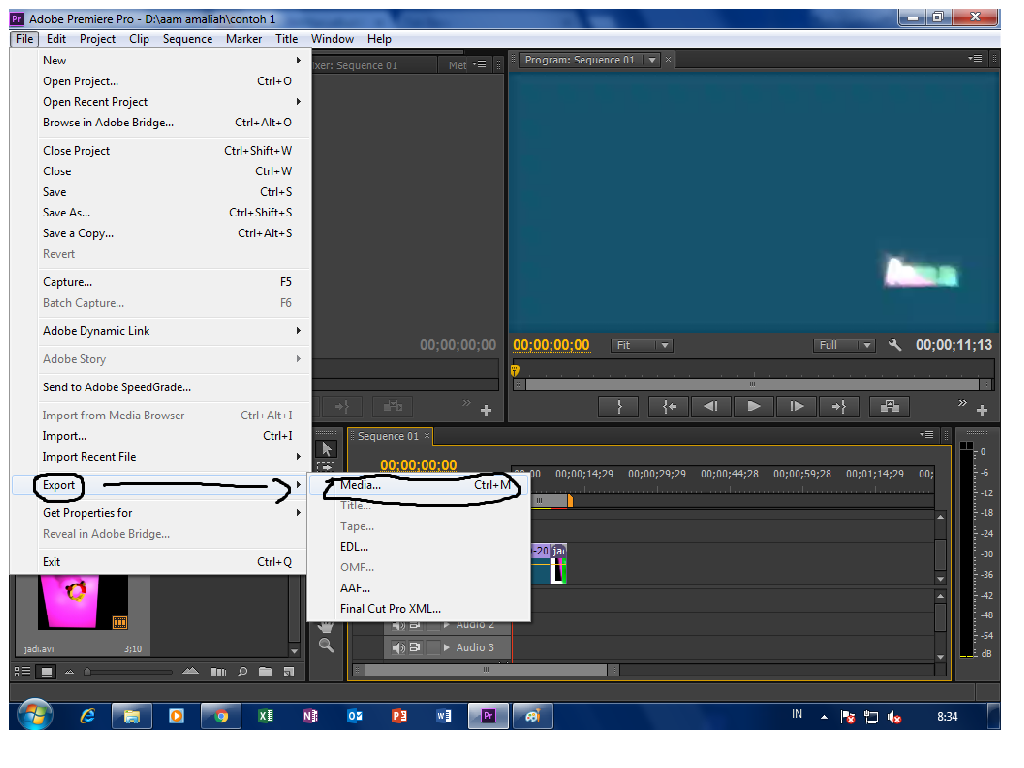
Task: Click New Item icon in Project panel
Action: pyautogui.click(x=289, y=671)
